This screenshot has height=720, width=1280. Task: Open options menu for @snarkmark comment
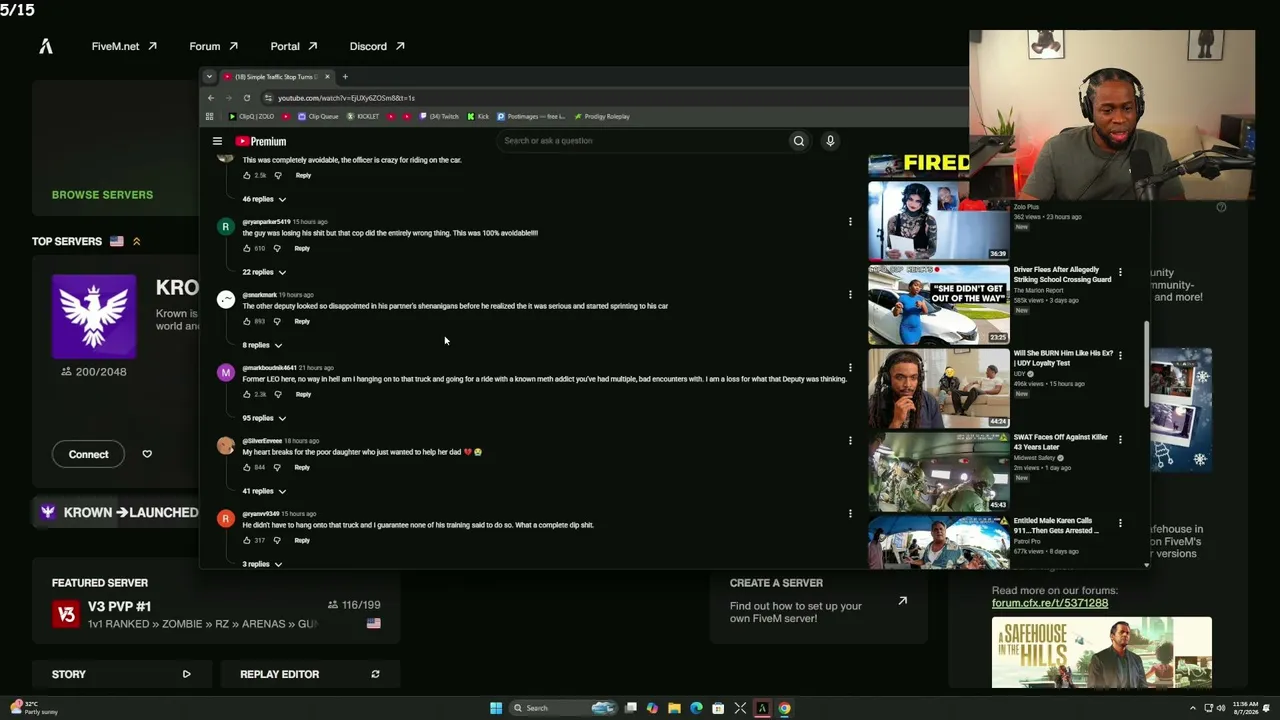coord(850,294)
